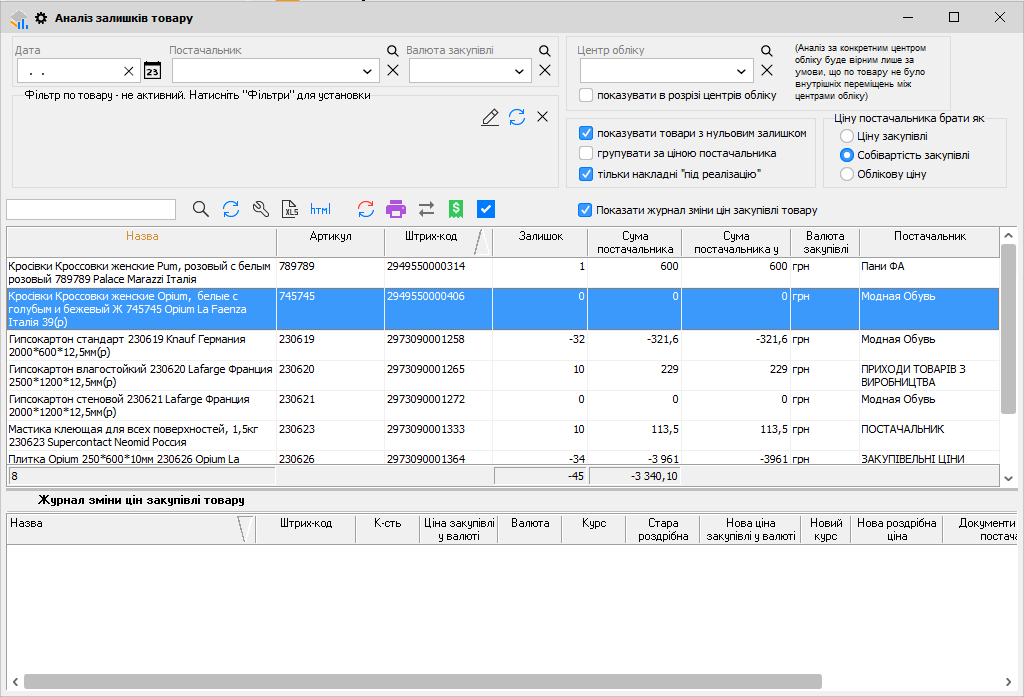Check 'групувати за ціною постачальника'

[587, 153]
